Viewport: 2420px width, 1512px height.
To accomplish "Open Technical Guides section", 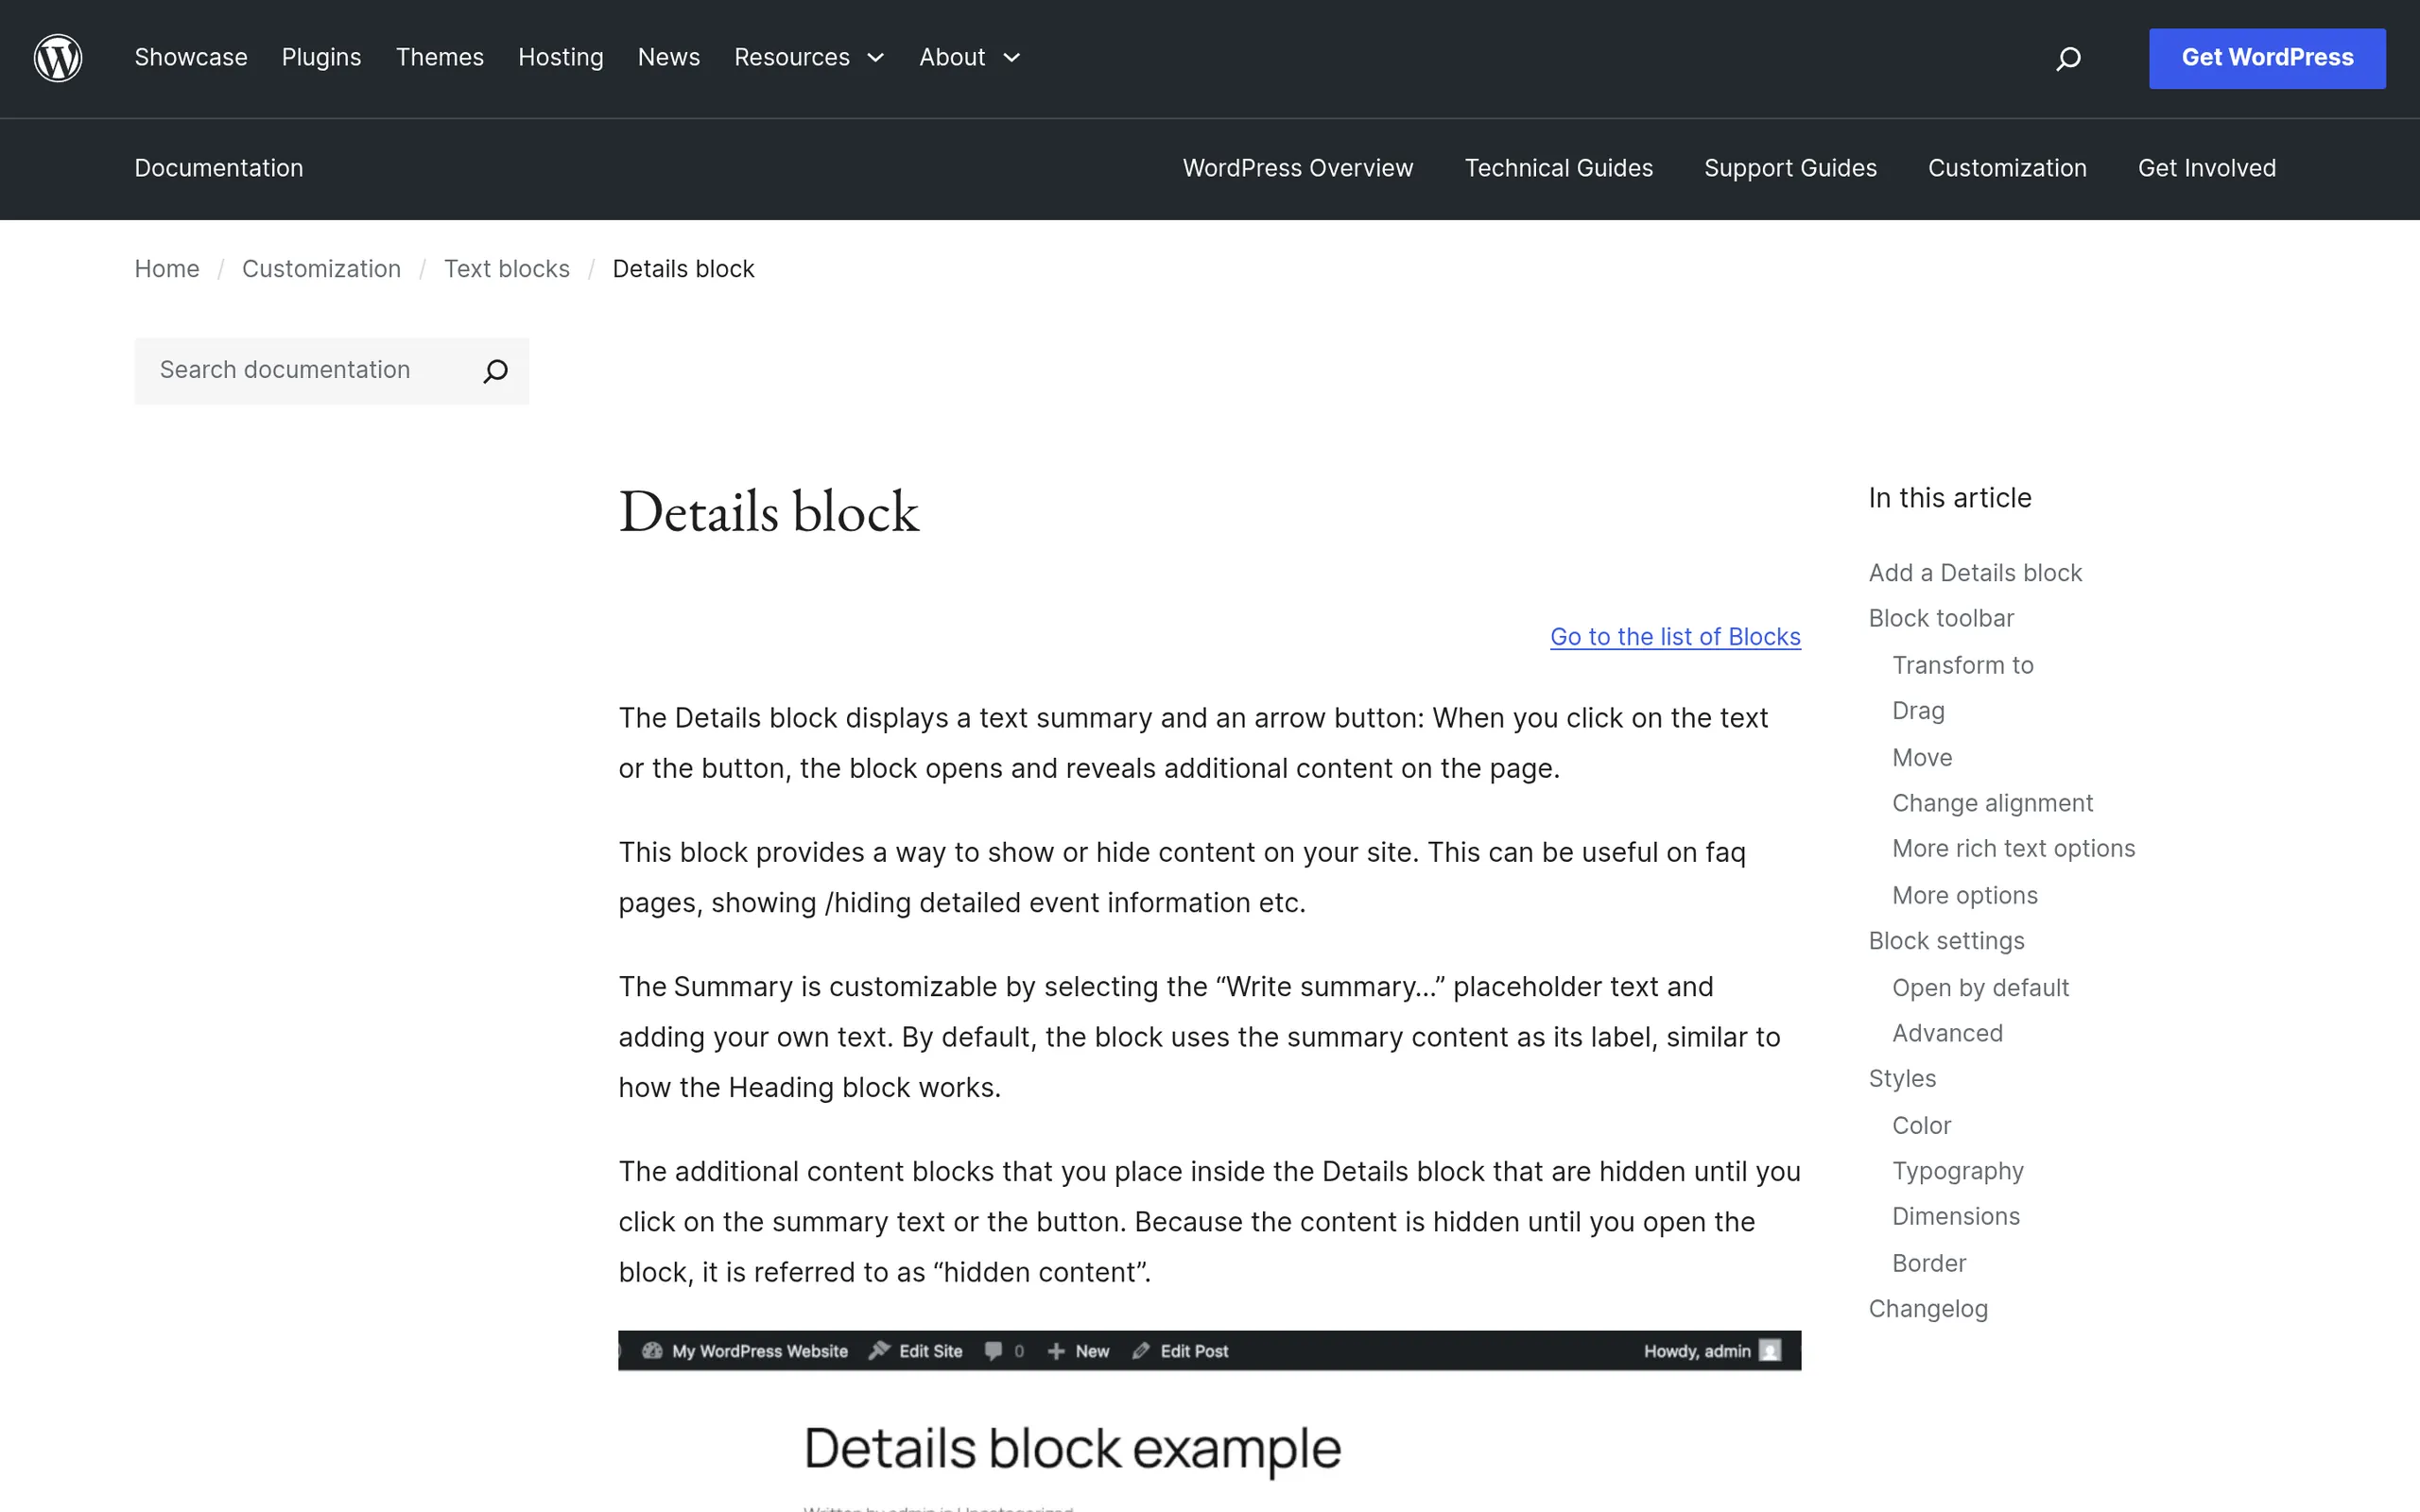I will (1558, 168).
